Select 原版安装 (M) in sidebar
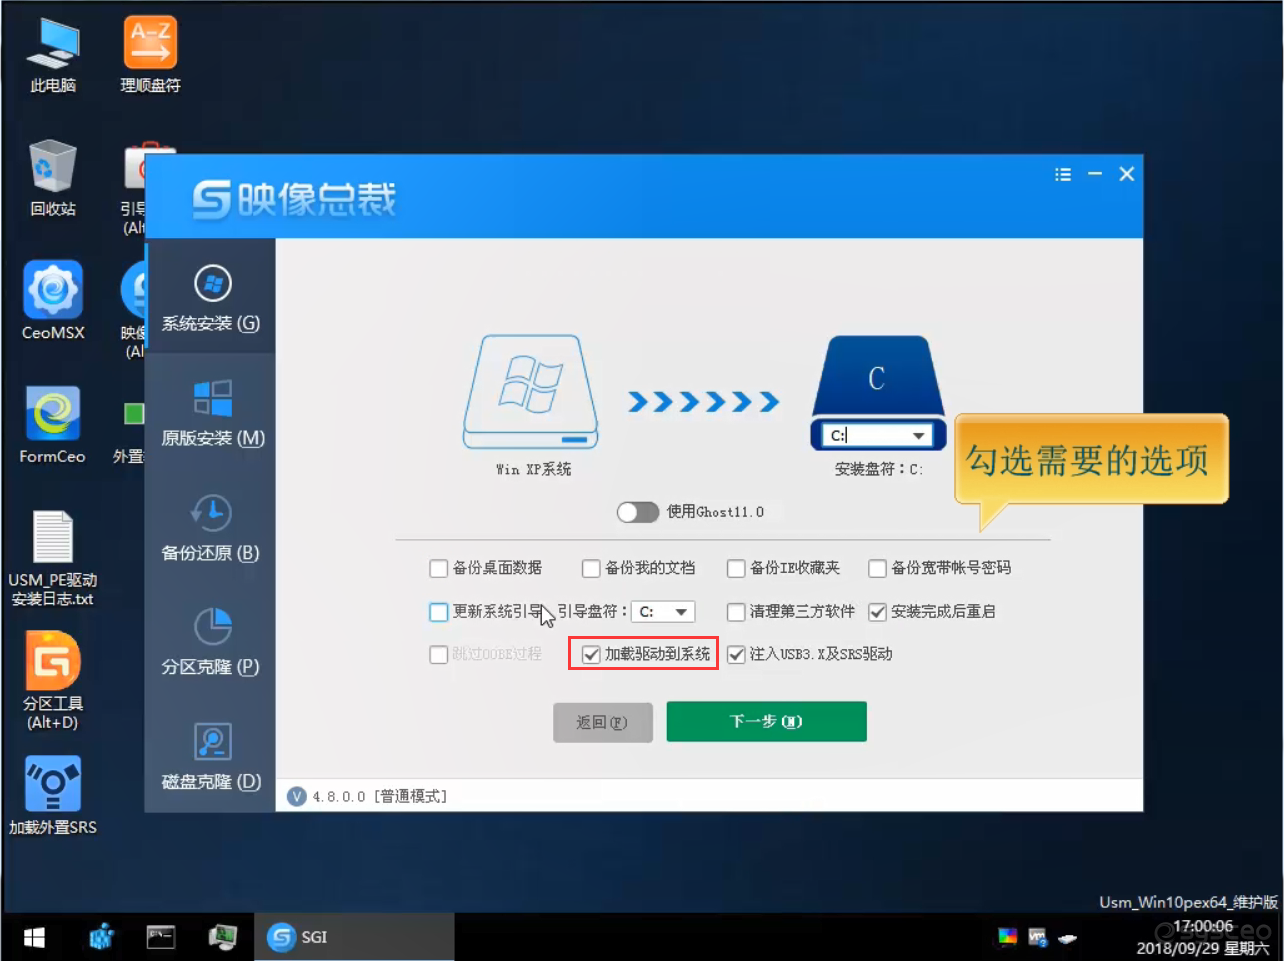 coord(211,413)
